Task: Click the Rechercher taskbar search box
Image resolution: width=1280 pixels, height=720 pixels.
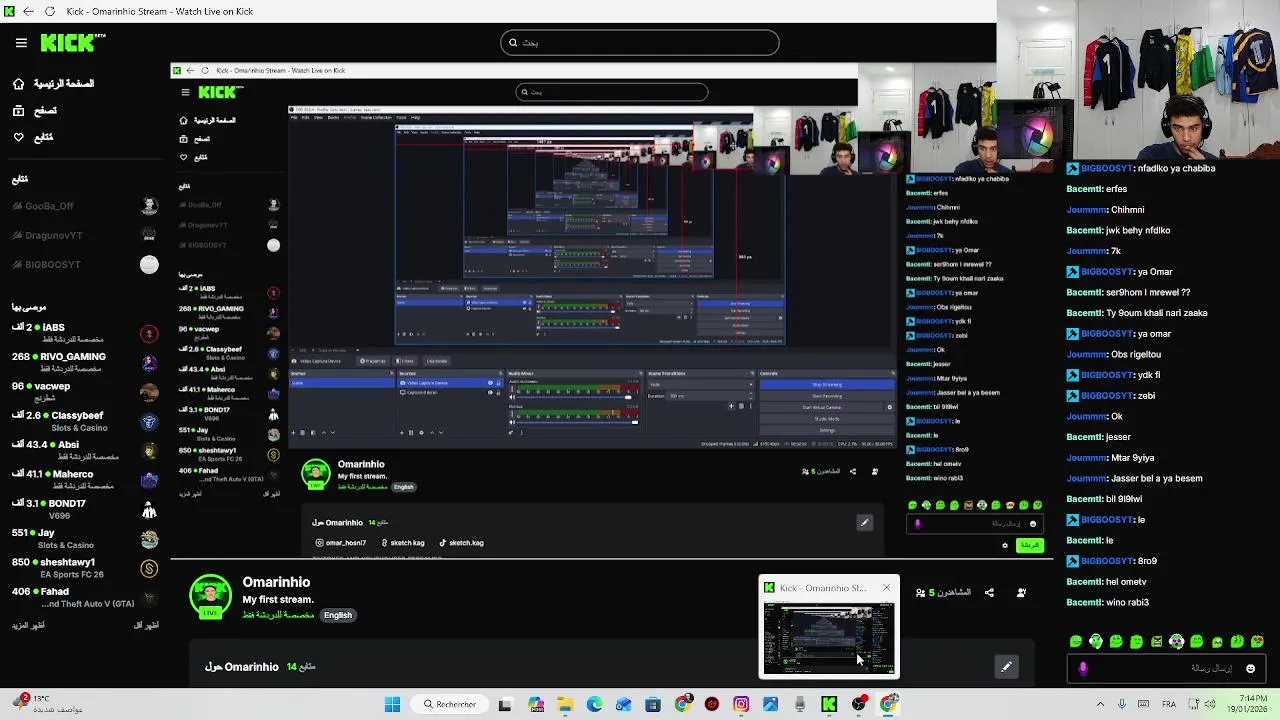Action: click(450, 704)
